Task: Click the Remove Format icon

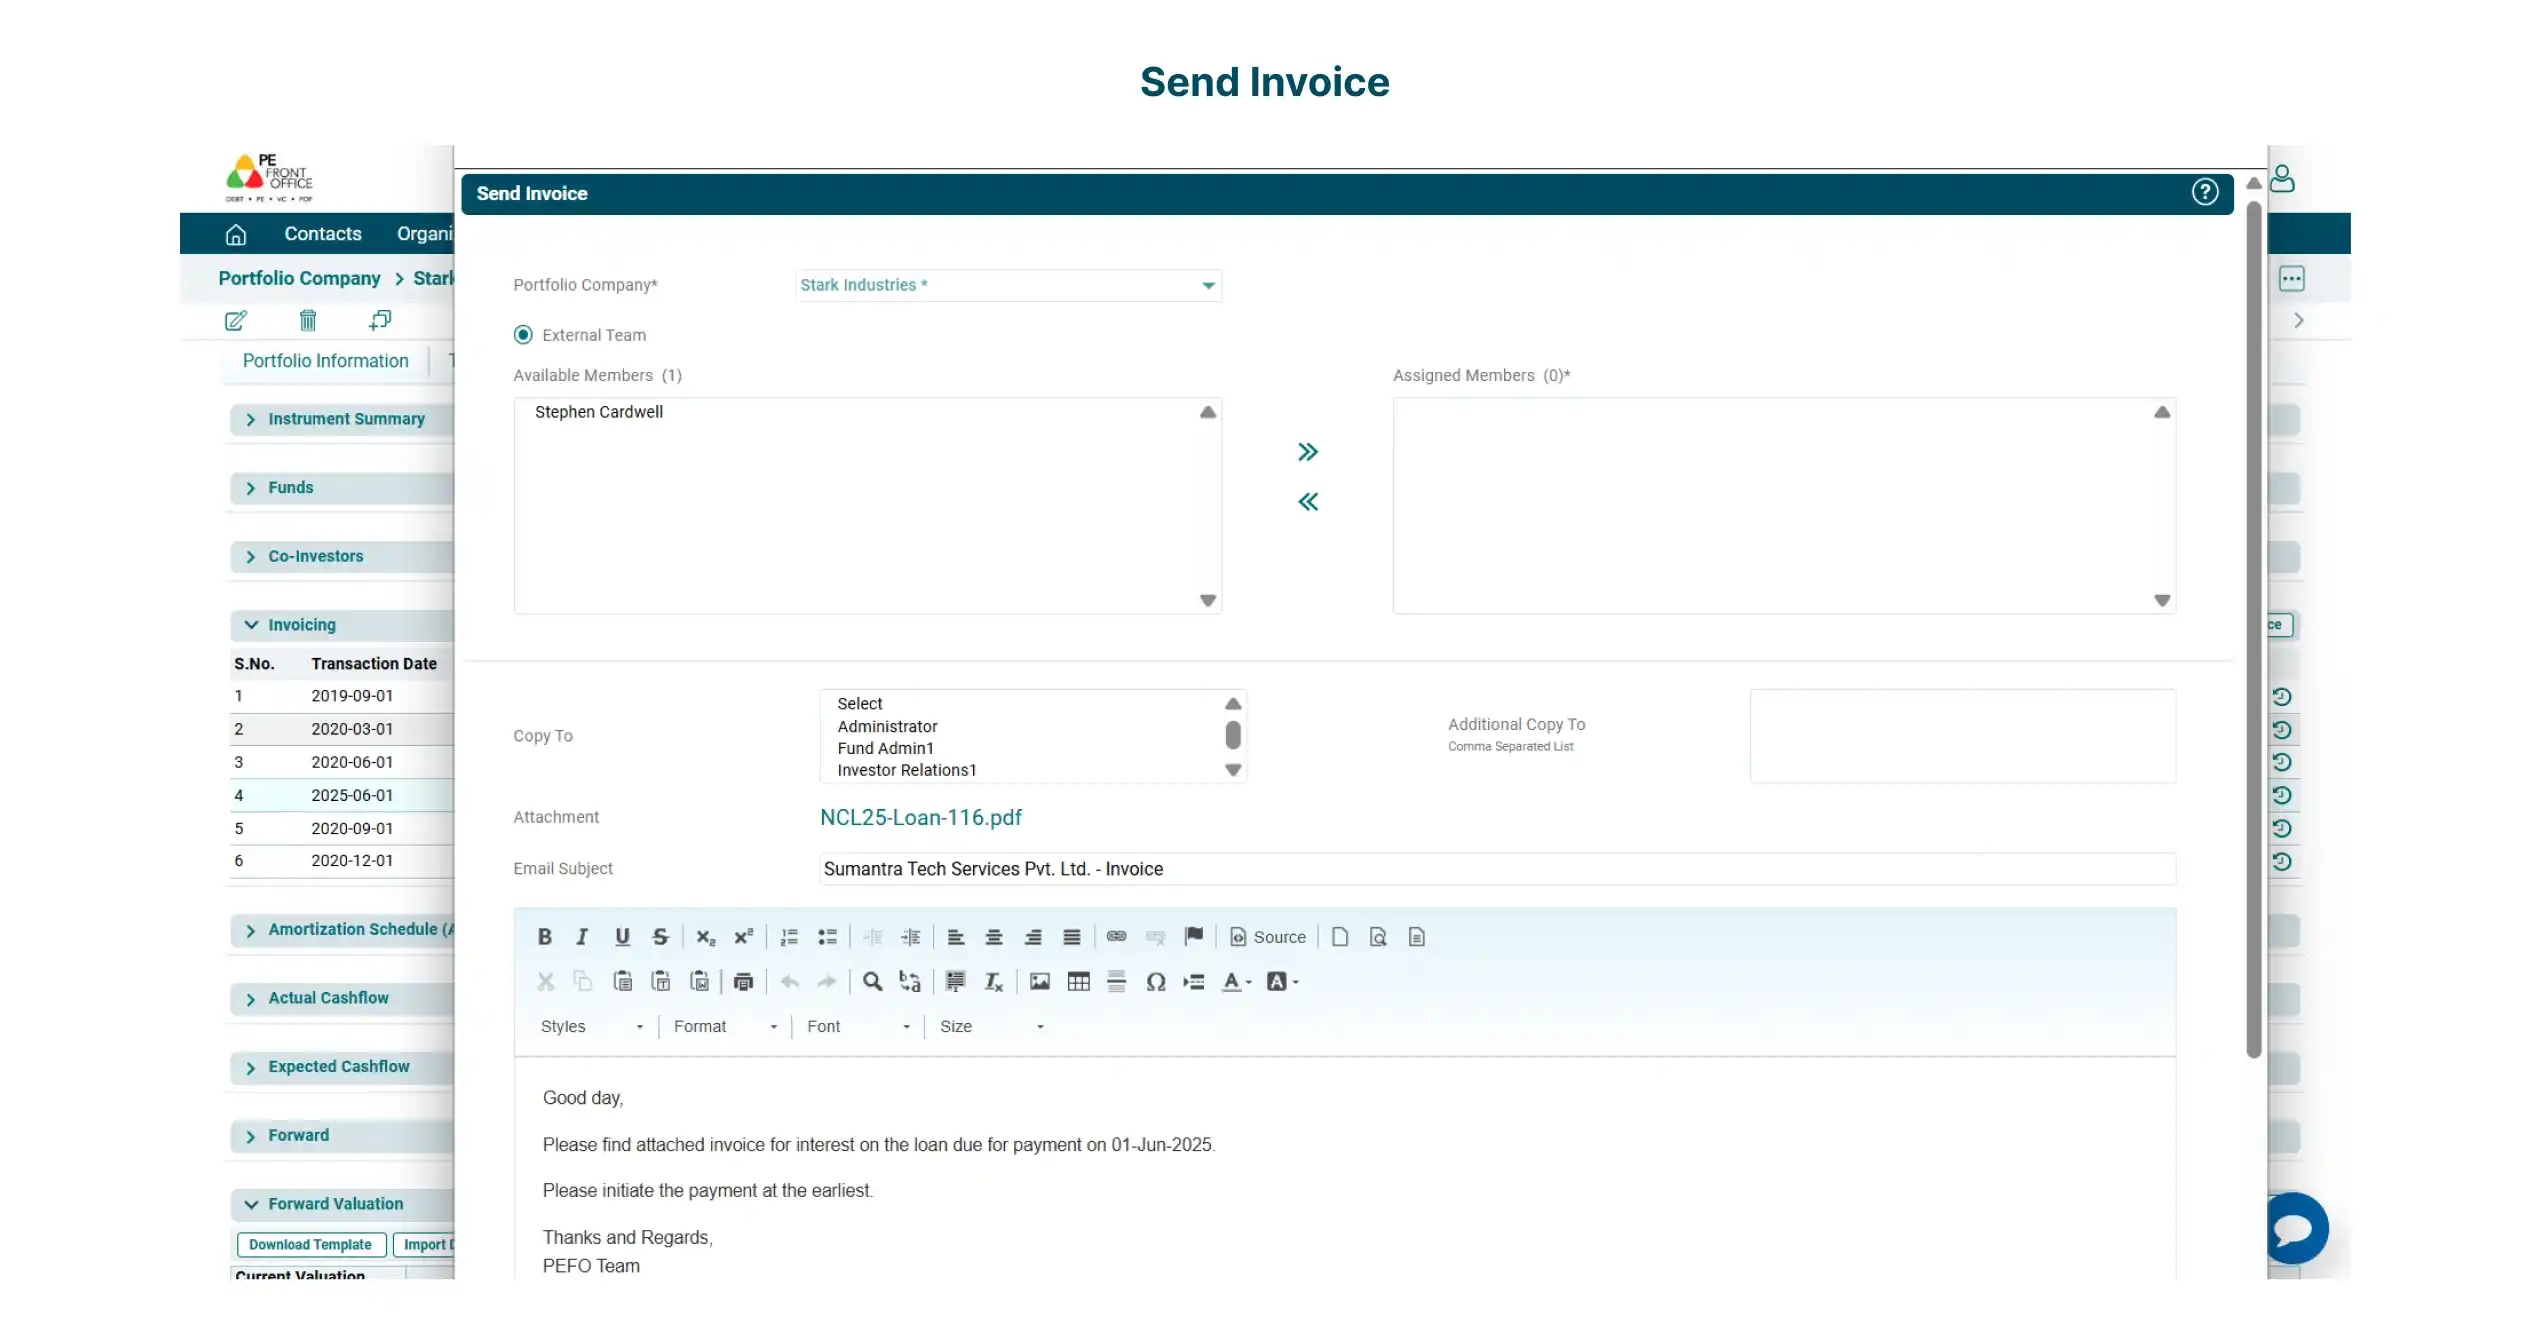Action: pos(993,982)
